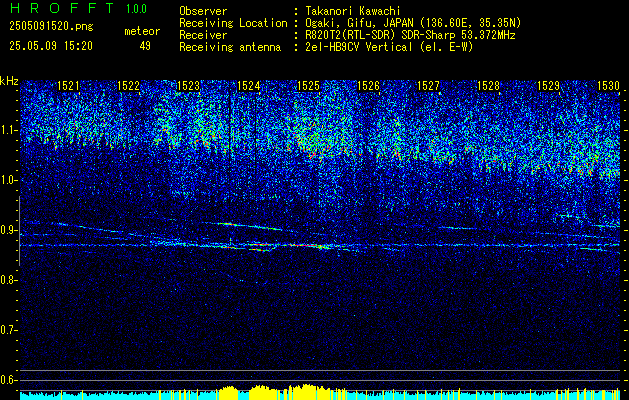Image resolution: width=629 pixels, height=400 pixels.
Task: Click the 0.6 kHz axis label
Action: coord(9,380)
